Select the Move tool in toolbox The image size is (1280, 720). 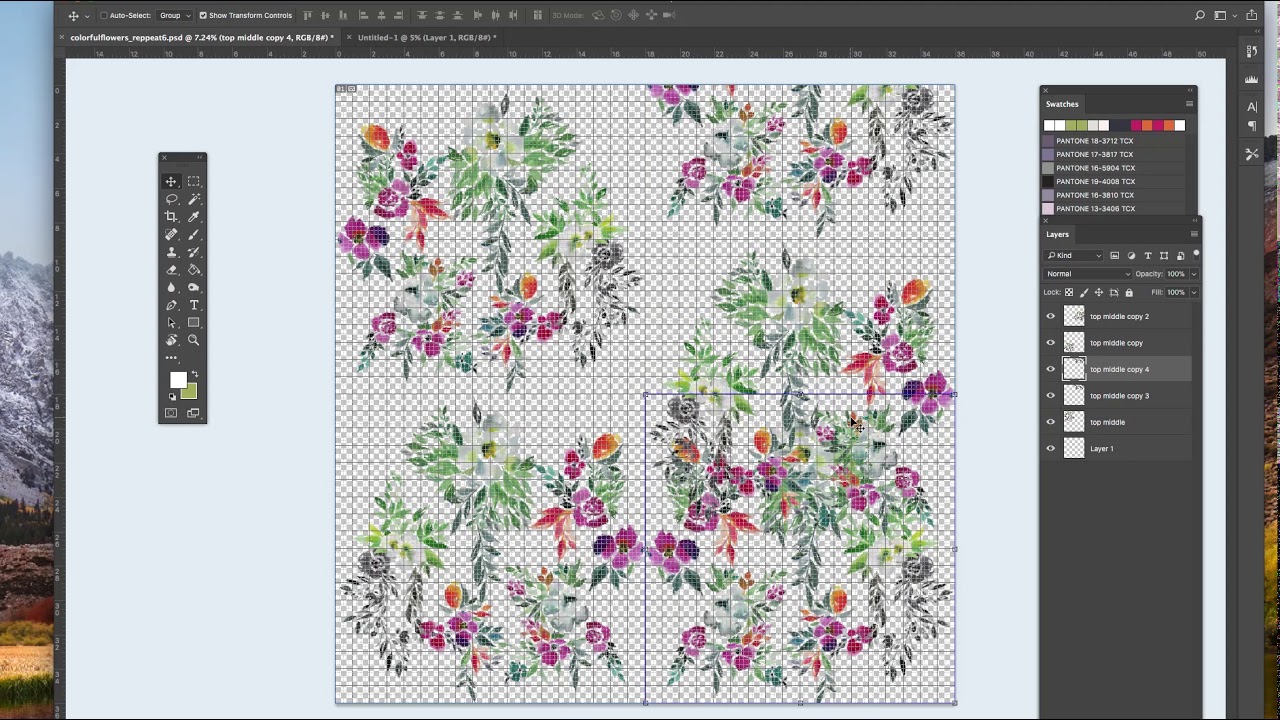tap(171, 181)
